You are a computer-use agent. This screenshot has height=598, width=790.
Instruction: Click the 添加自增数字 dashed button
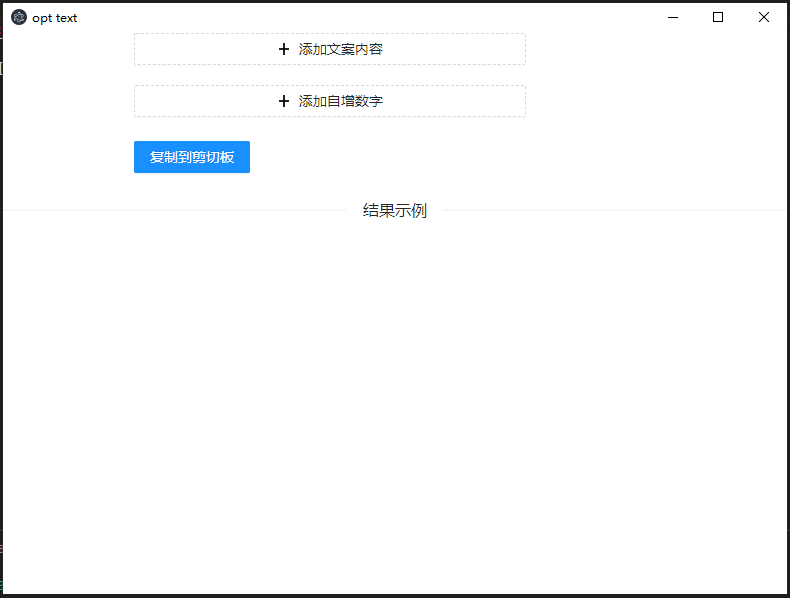coord(330,101)
